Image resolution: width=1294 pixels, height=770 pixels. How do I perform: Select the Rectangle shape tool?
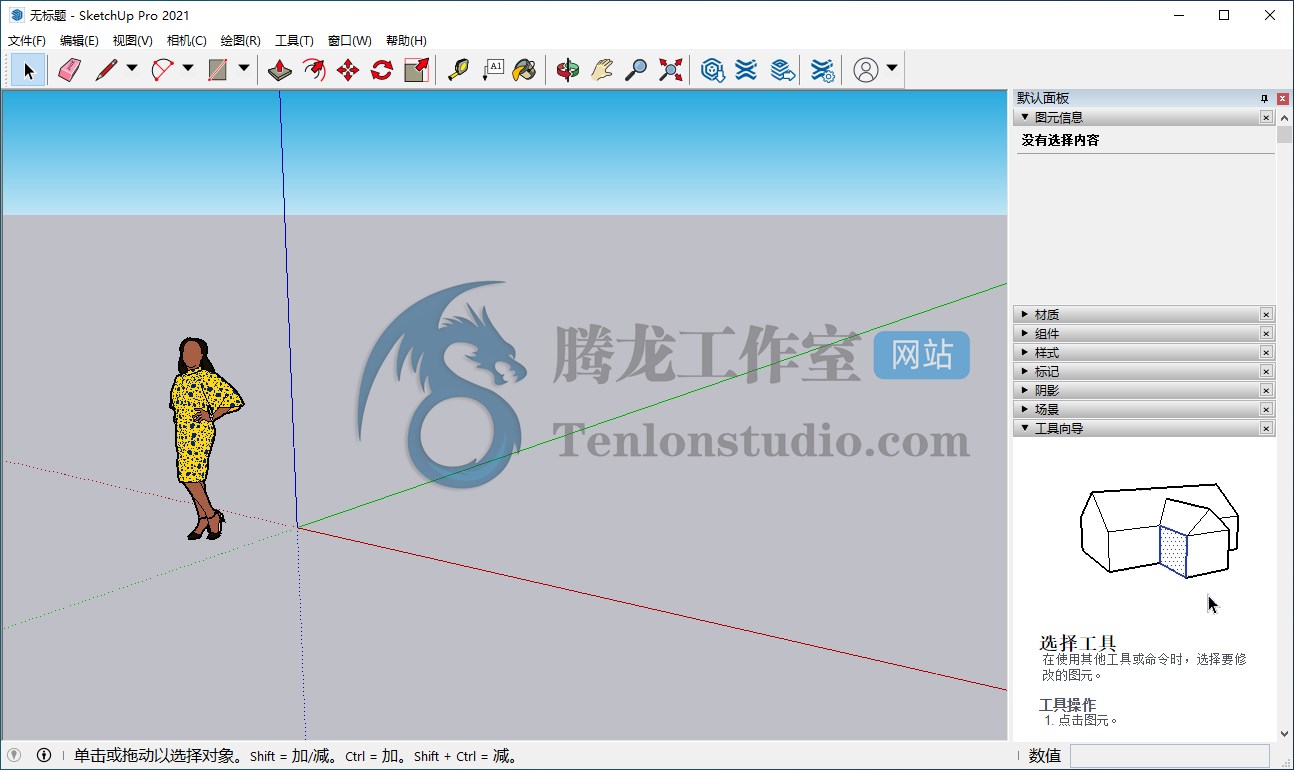point(218,70)
